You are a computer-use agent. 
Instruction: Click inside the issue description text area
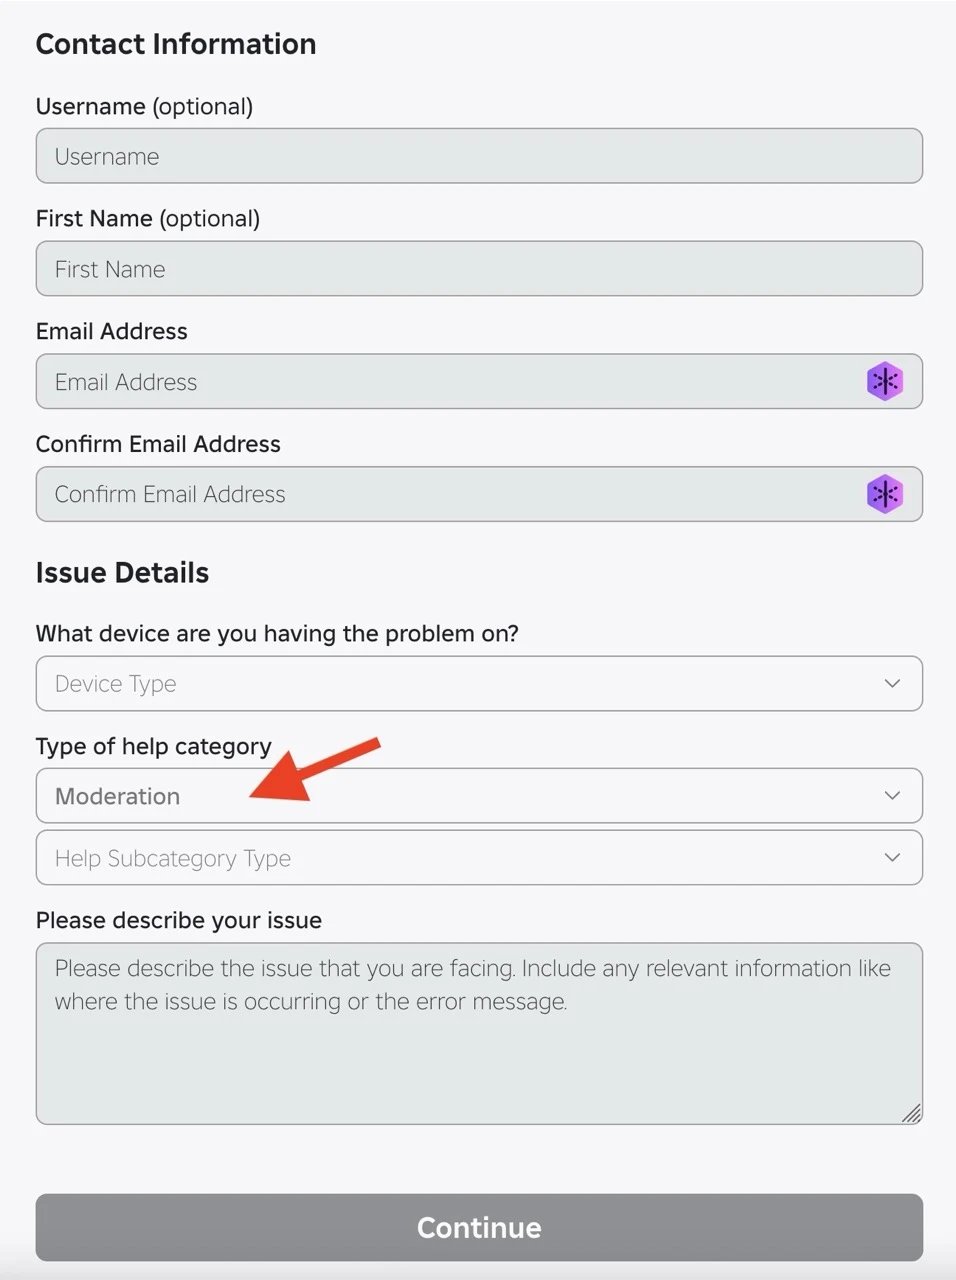[479, 1034]
